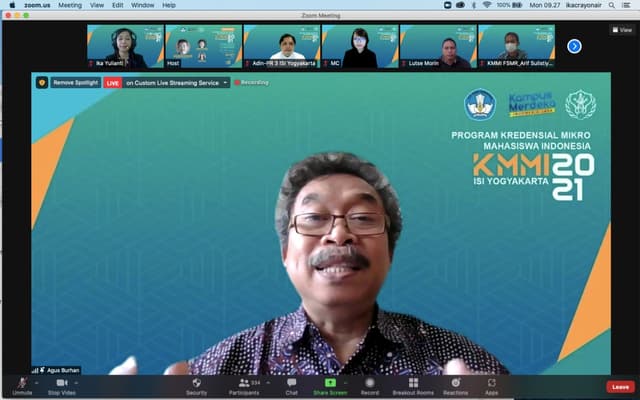Open Spotlight search magnifier

click(x=611, y=5)
